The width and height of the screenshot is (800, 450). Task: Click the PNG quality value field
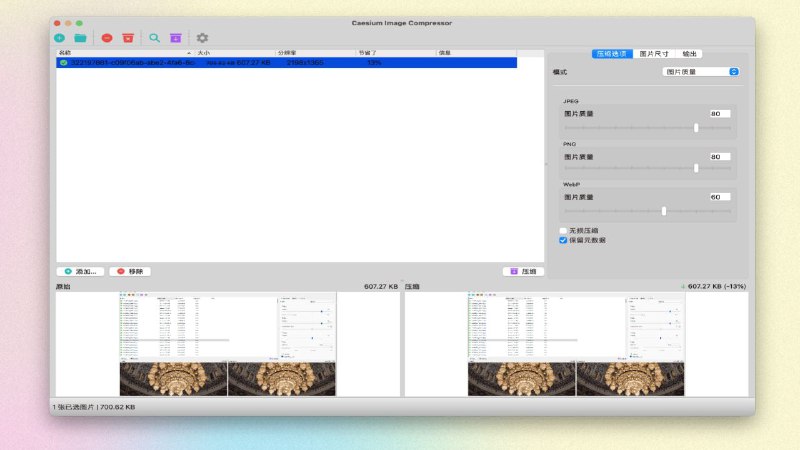pyautogui.click(x=719, y=157)
